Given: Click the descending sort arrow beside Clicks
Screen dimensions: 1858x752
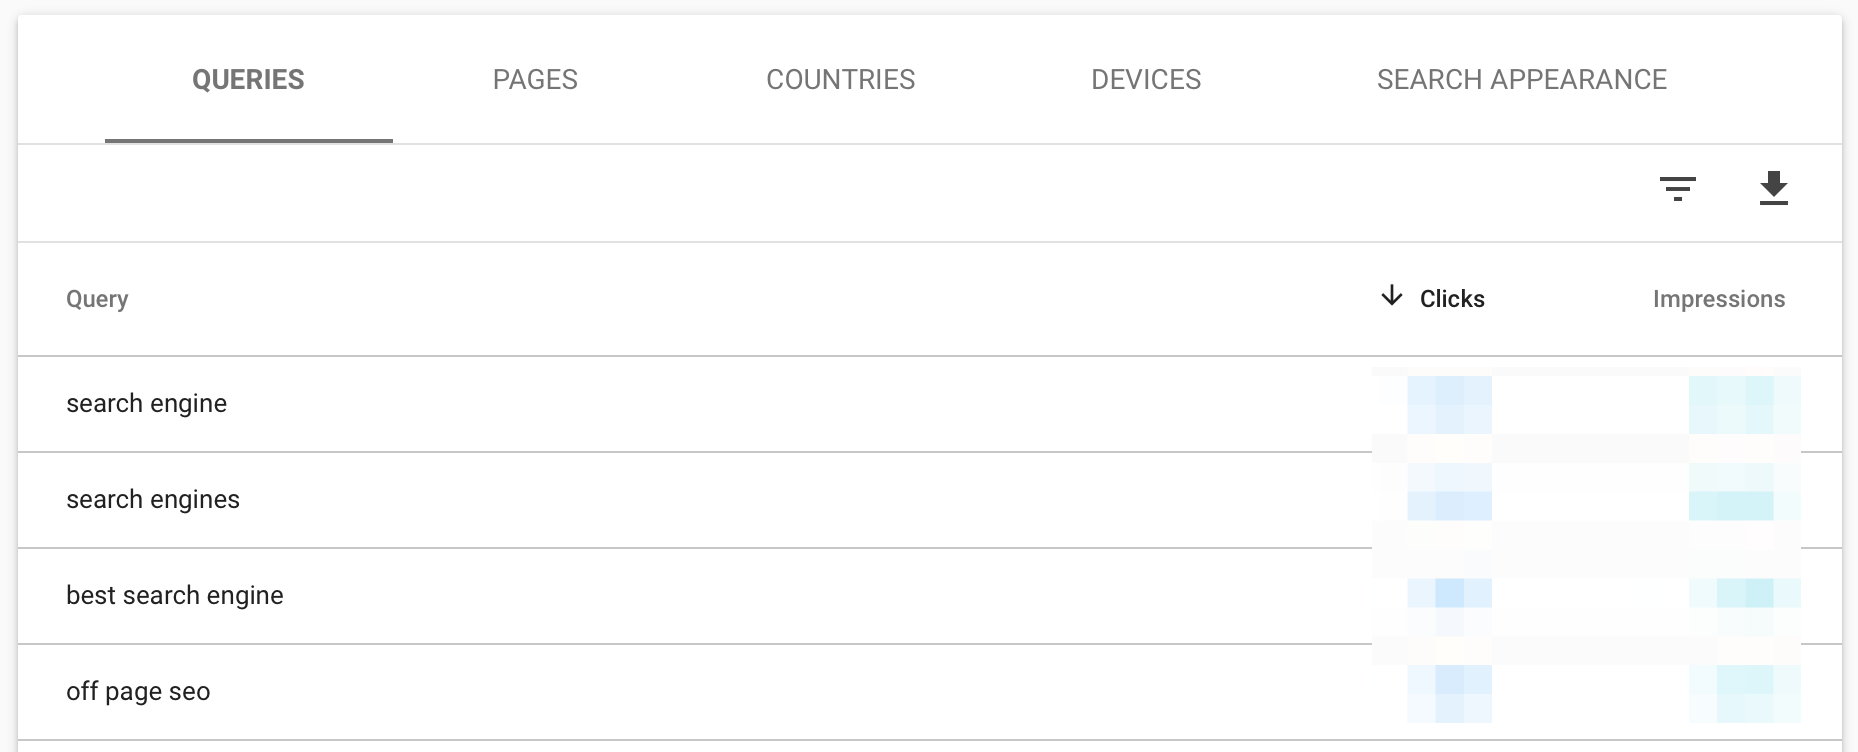Looking at the screenshot, I should click(1391, 297).
